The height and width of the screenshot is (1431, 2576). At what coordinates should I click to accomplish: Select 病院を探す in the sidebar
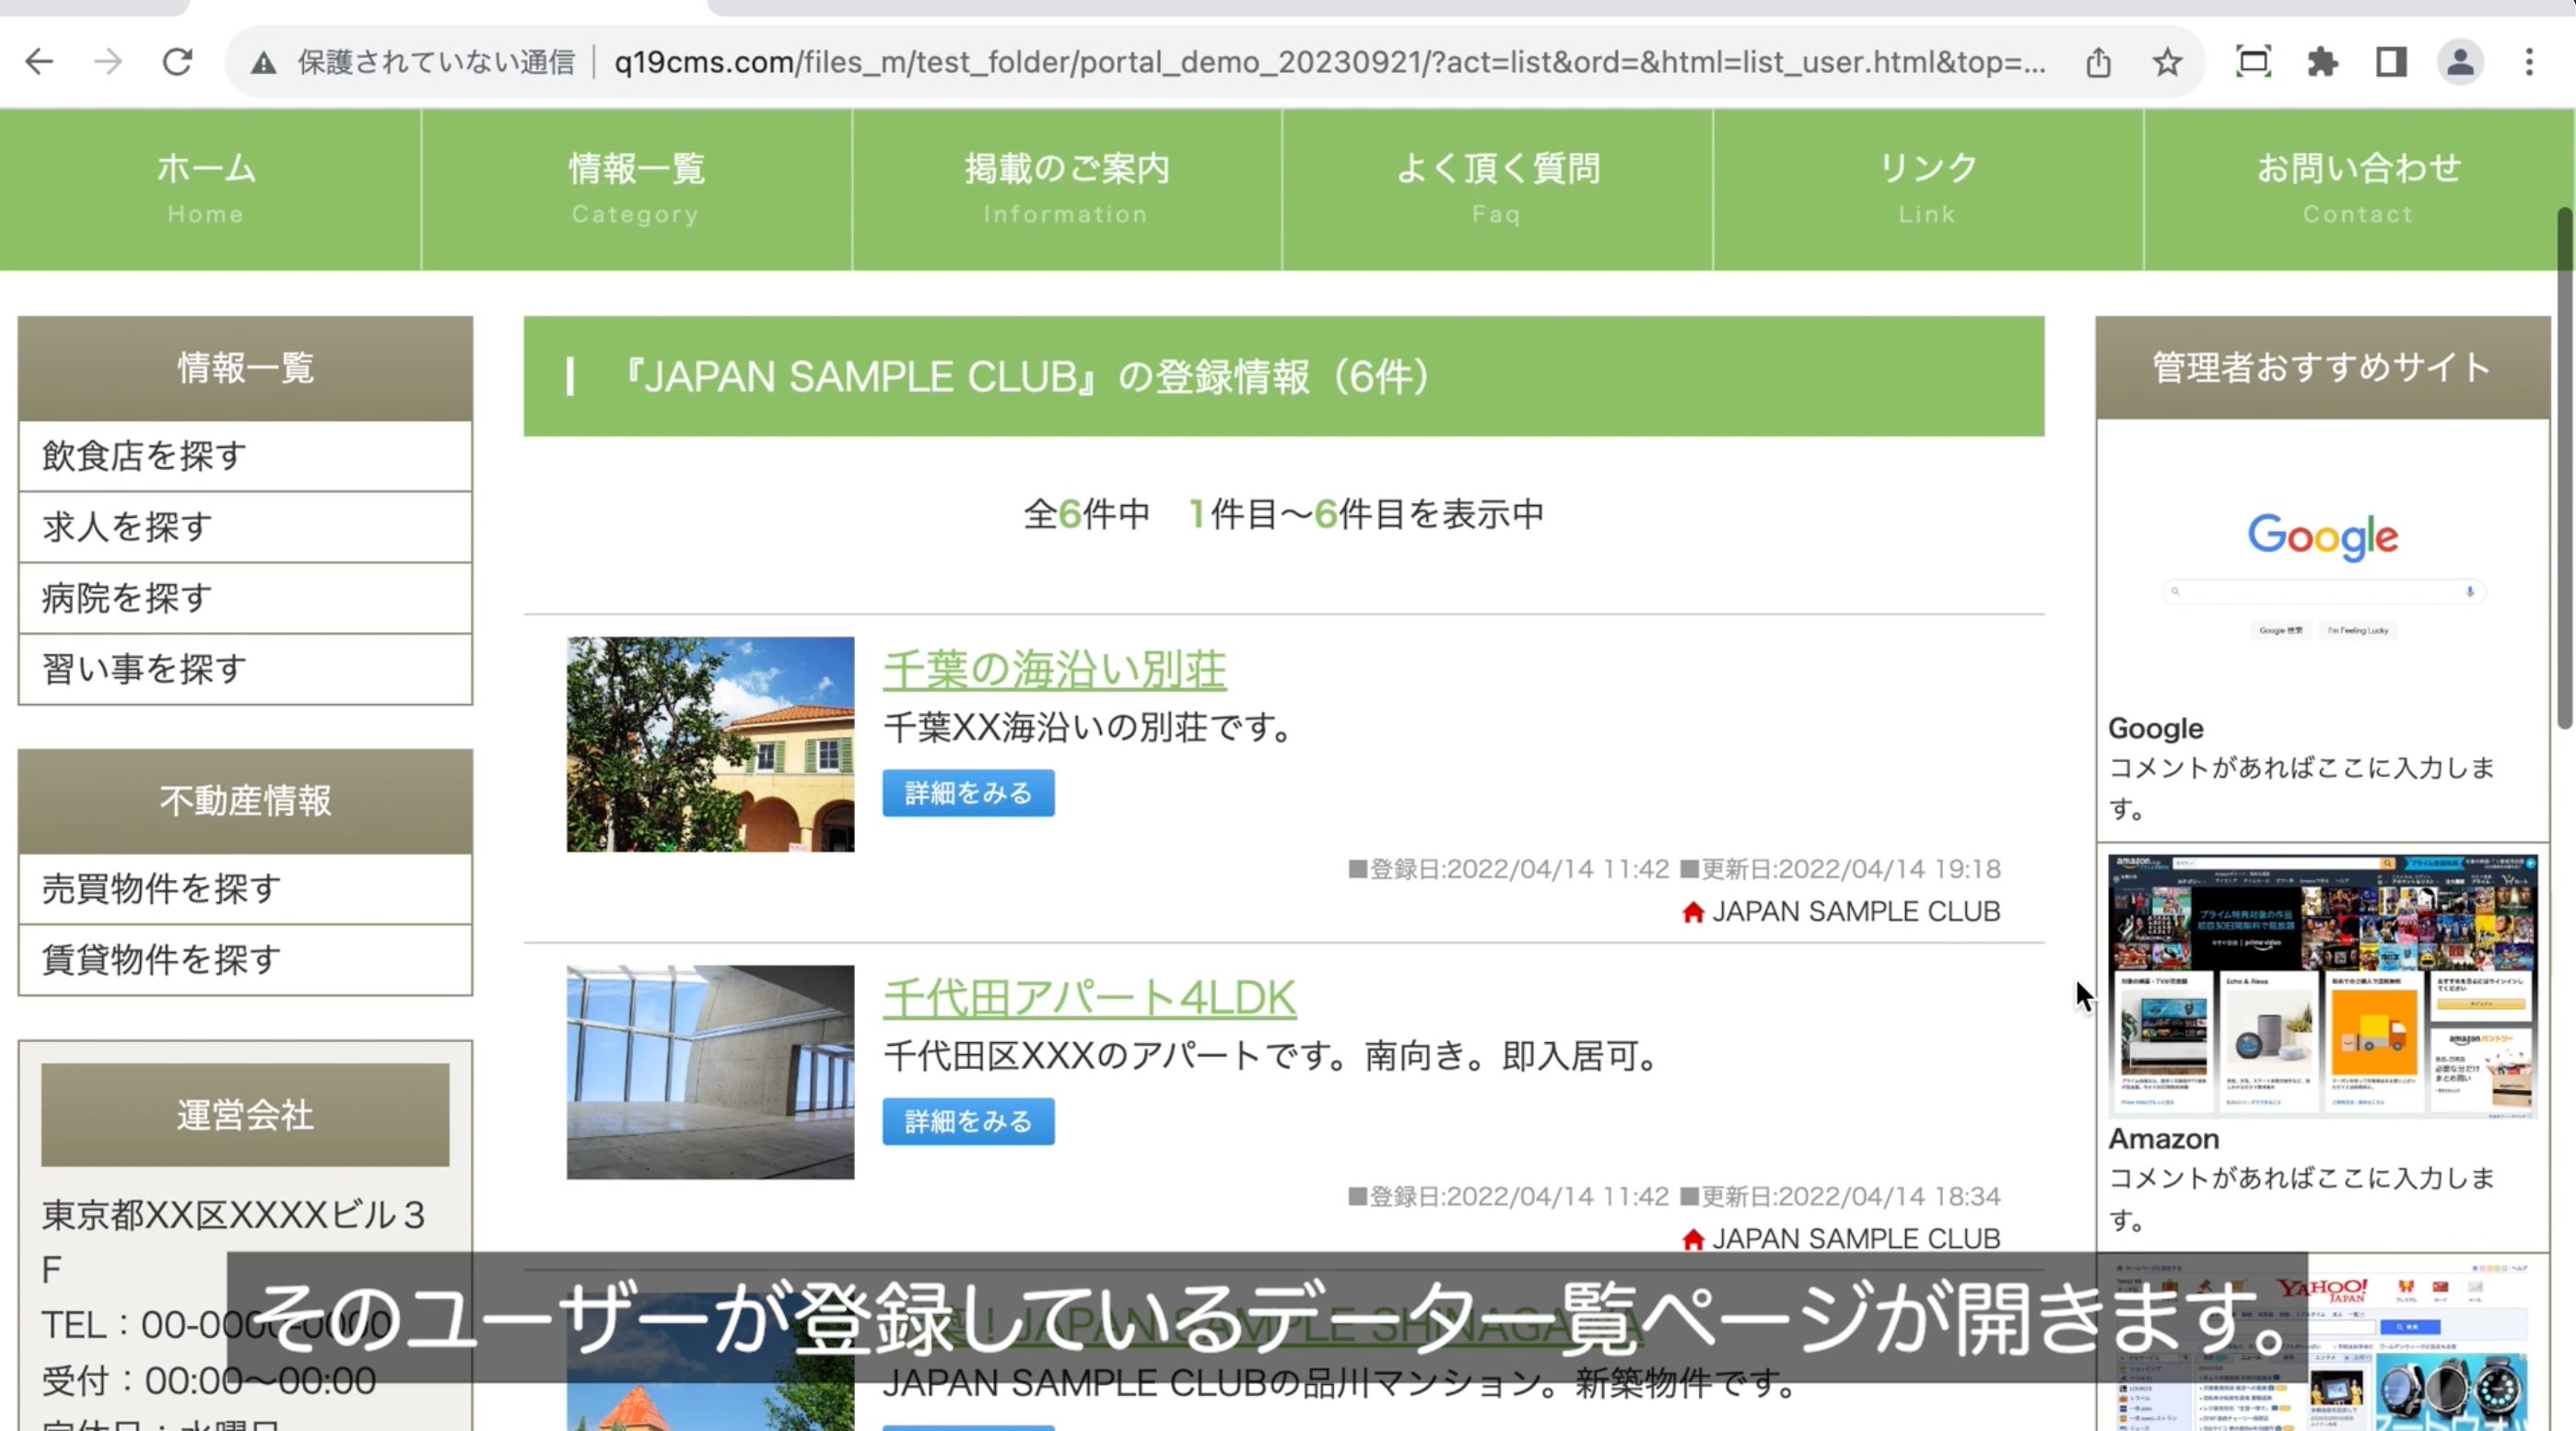(245, 598)
